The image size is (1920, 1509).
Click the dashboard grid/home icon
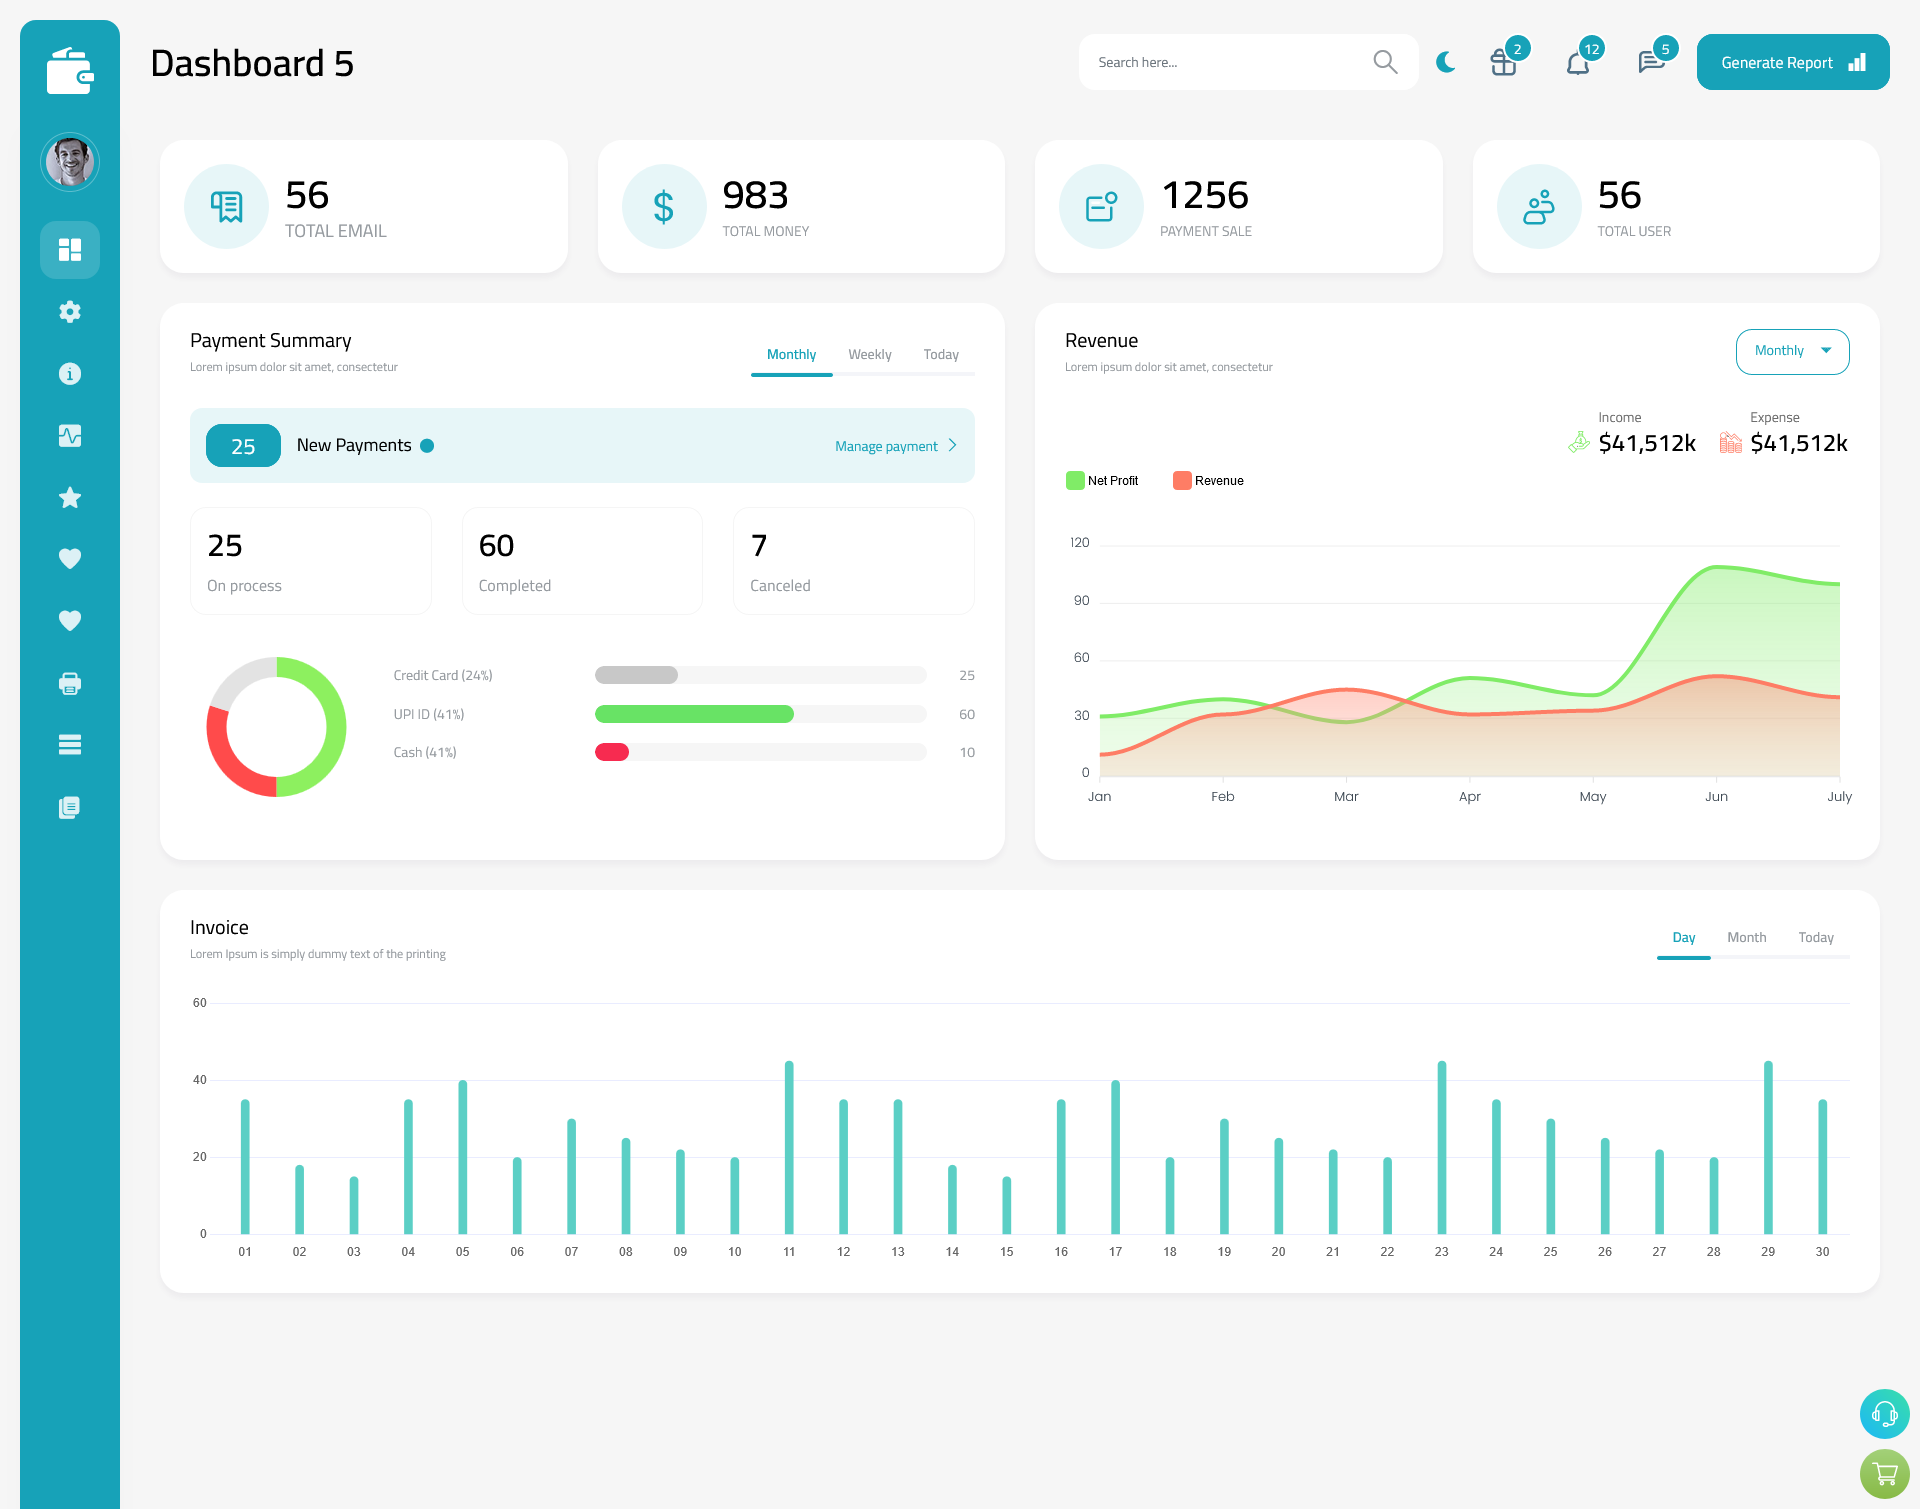pos(70,249)
